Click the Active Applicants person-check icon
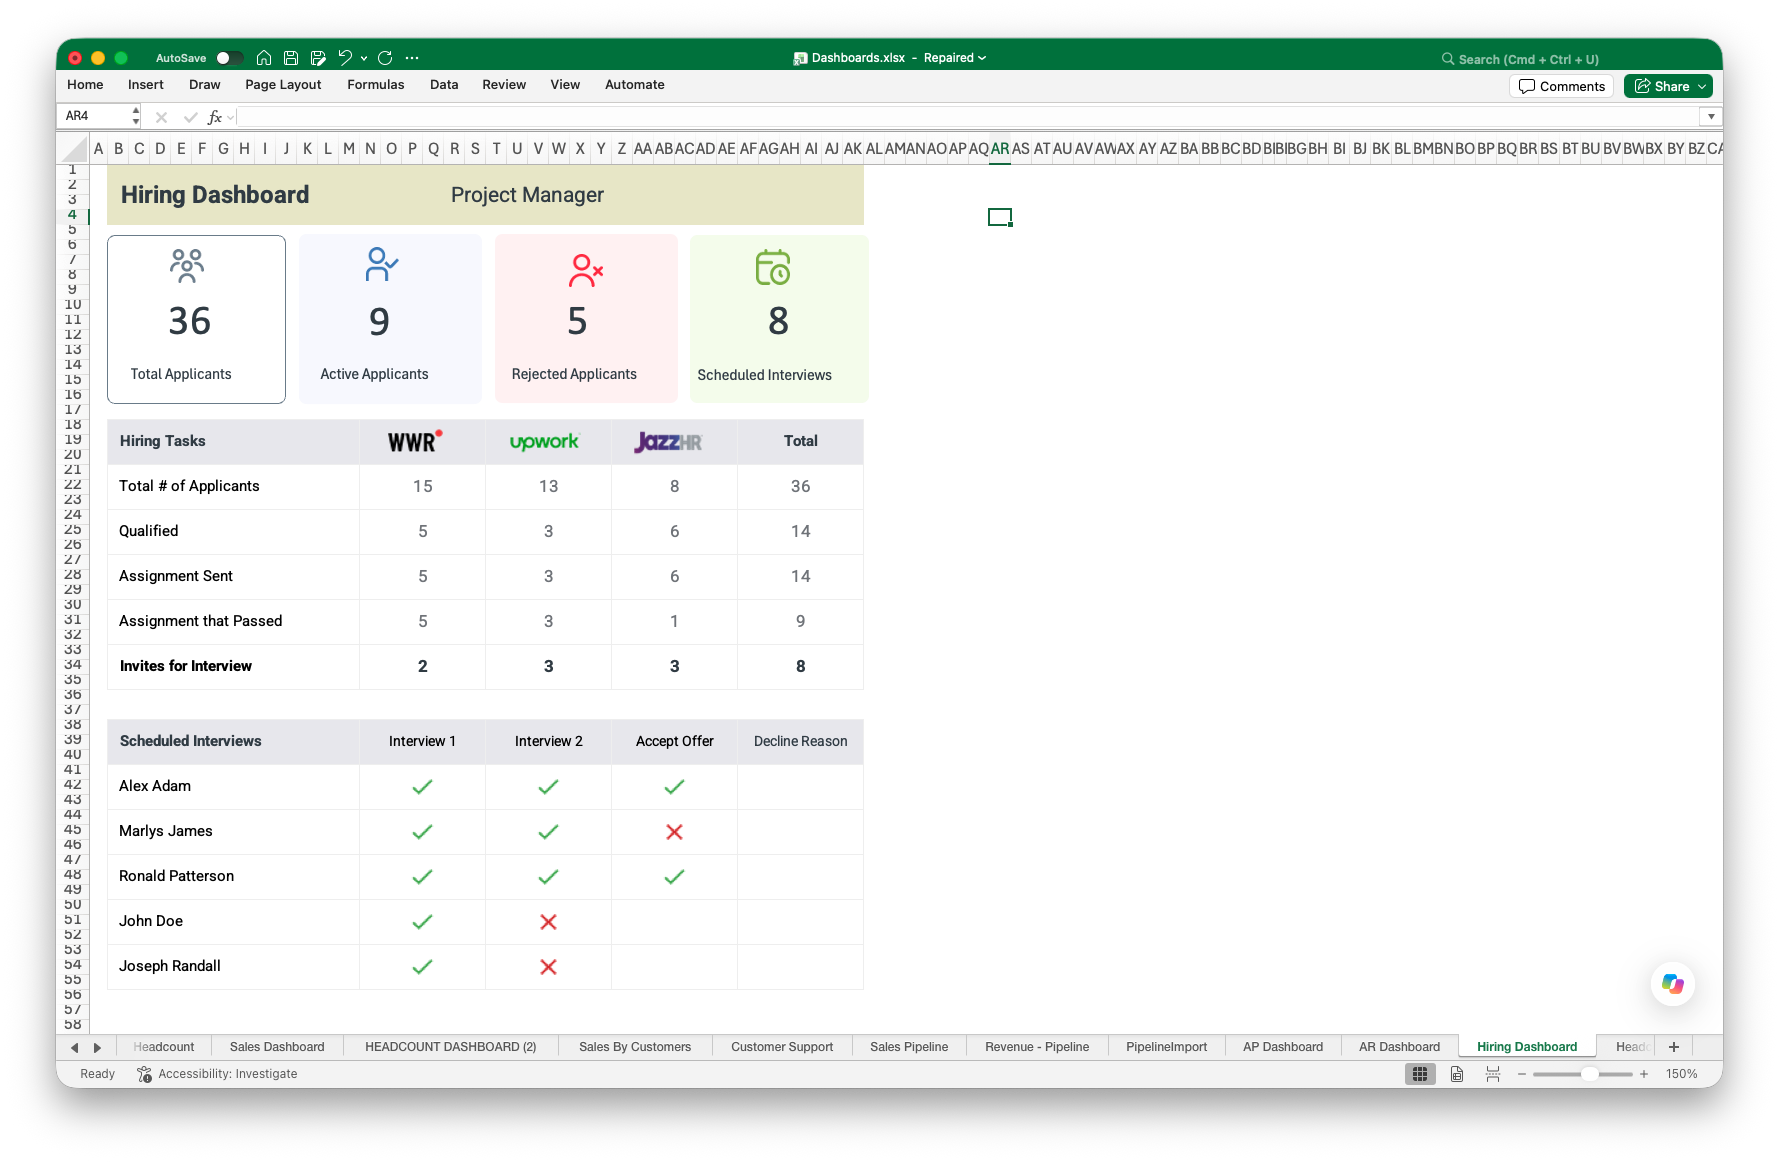 click(x=381, y=264)
